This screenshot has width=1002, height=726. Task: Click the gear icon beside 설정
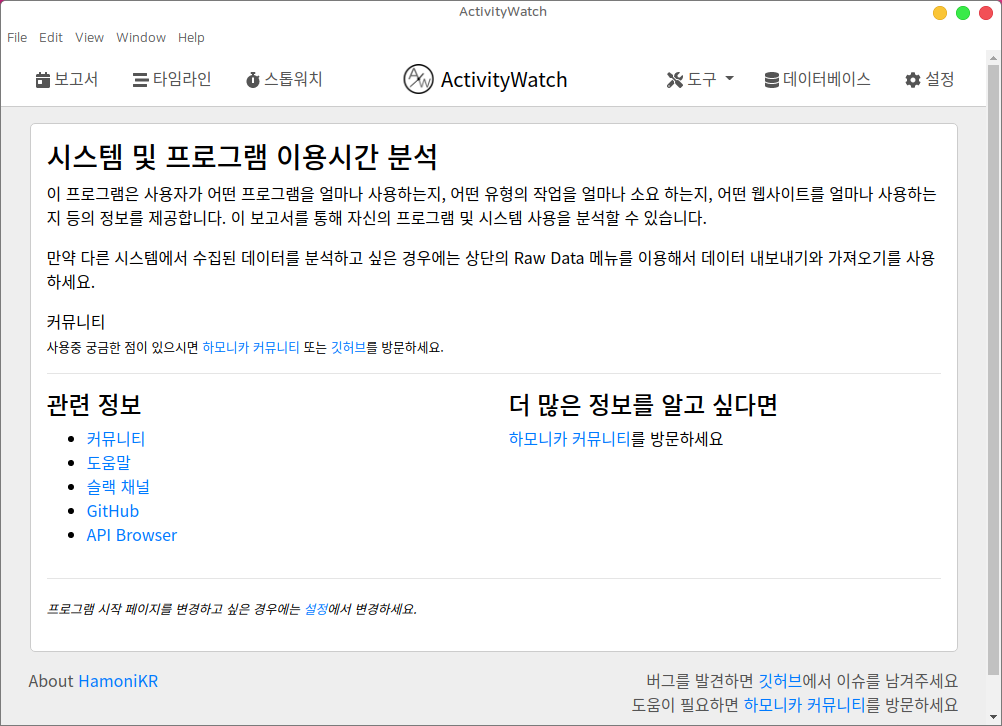912,80
